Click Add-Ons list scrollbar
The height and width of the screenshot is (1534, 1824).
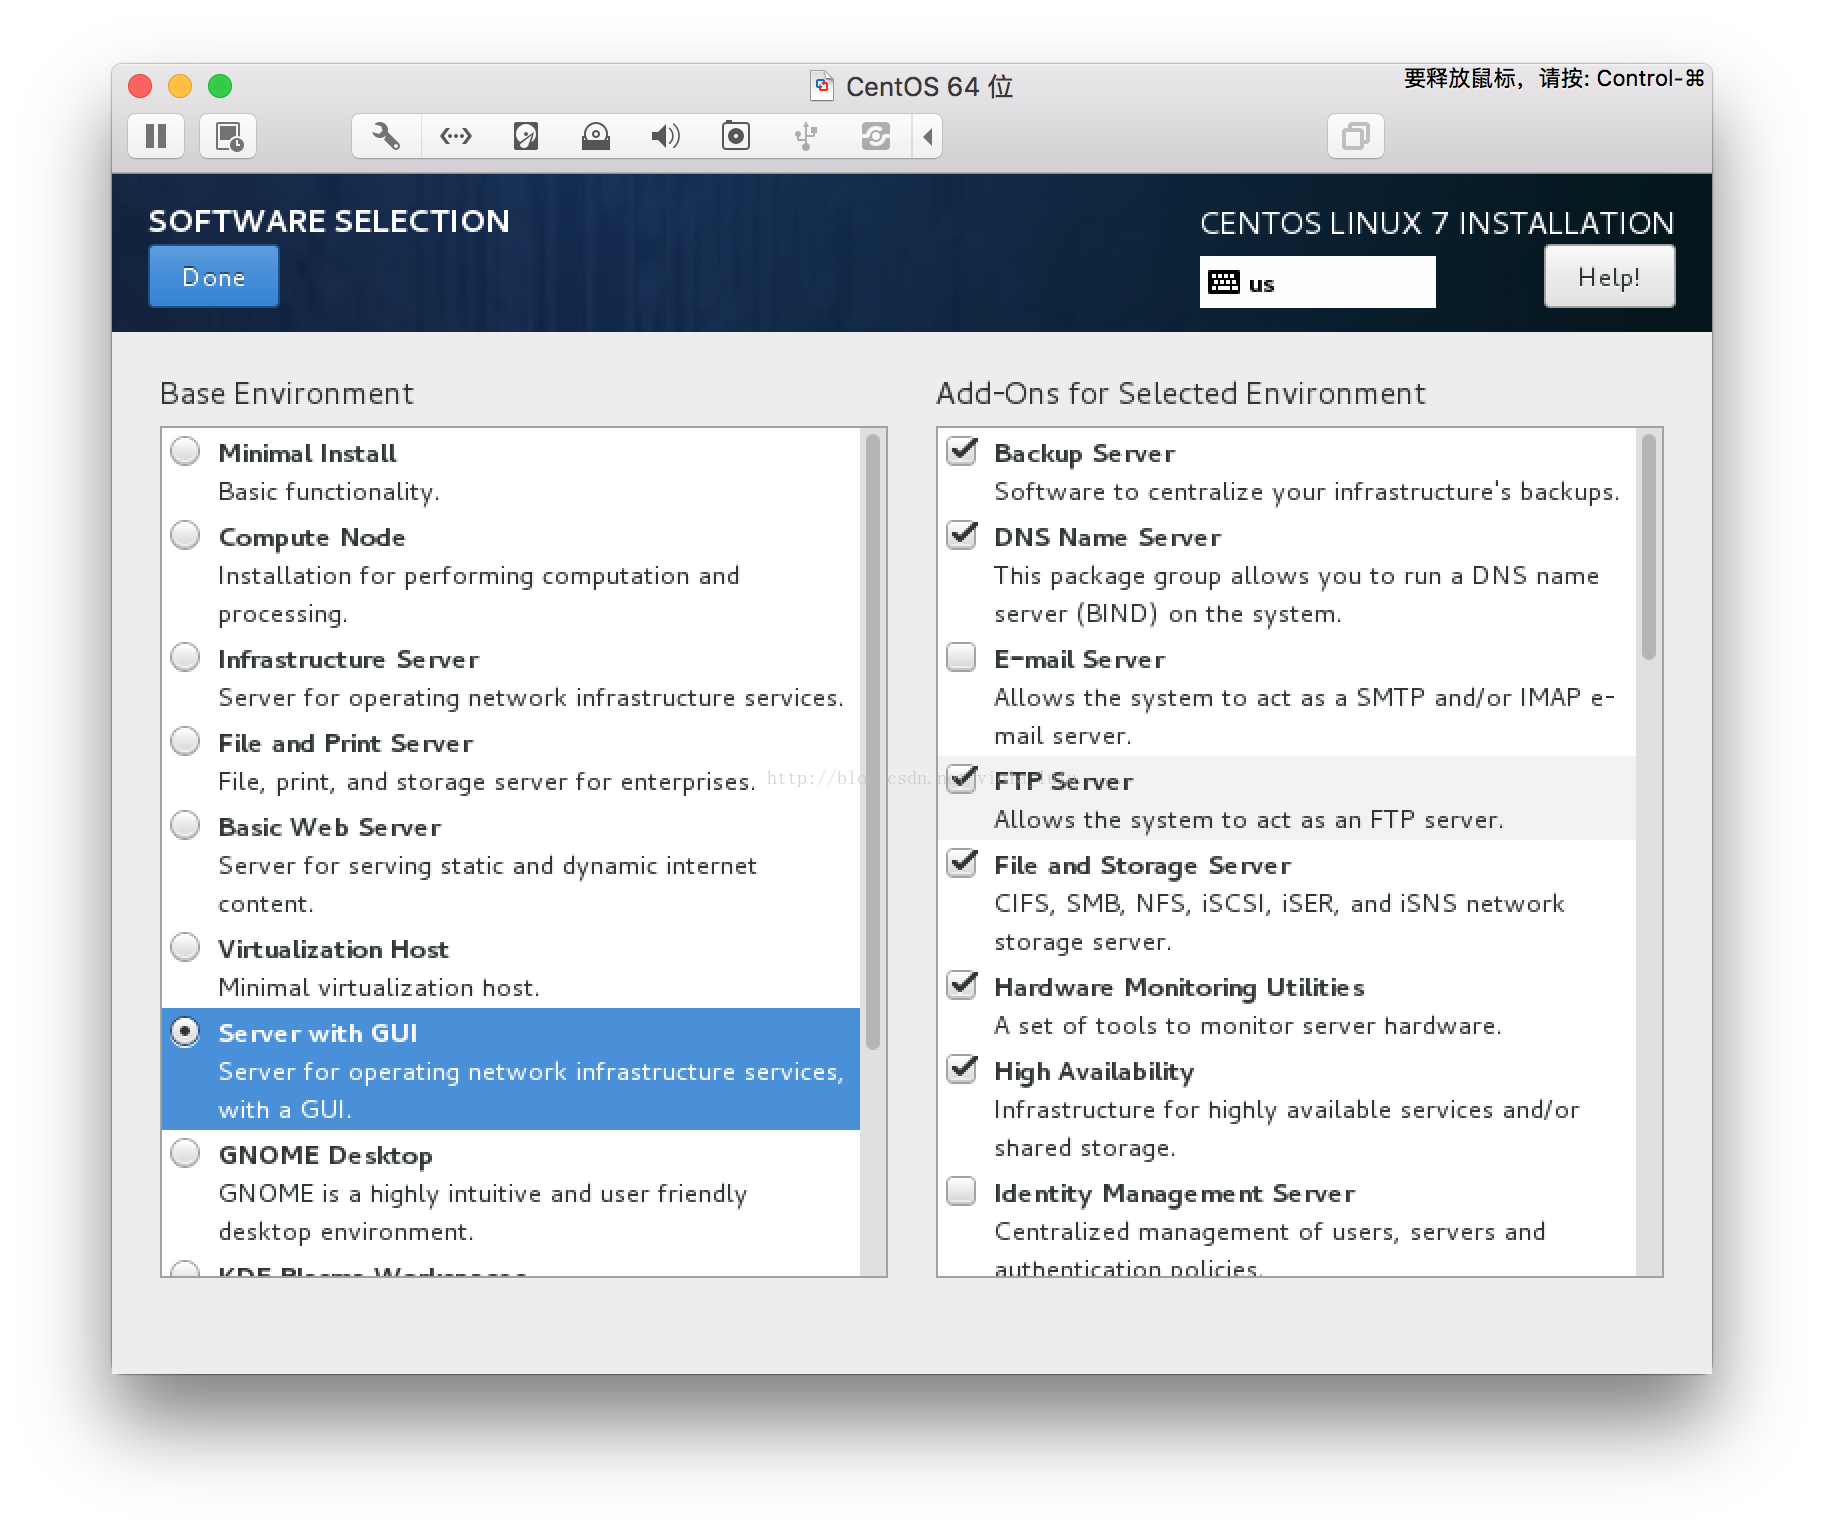(1649, 547)
